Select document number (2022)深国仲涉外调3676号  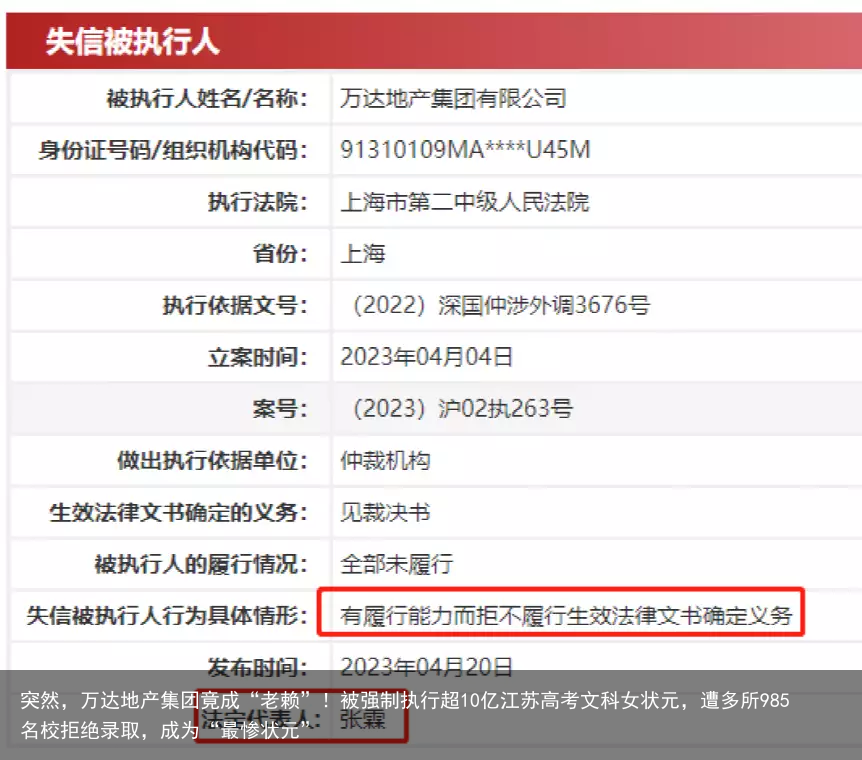pyautogui.click(x=500, y=305)
